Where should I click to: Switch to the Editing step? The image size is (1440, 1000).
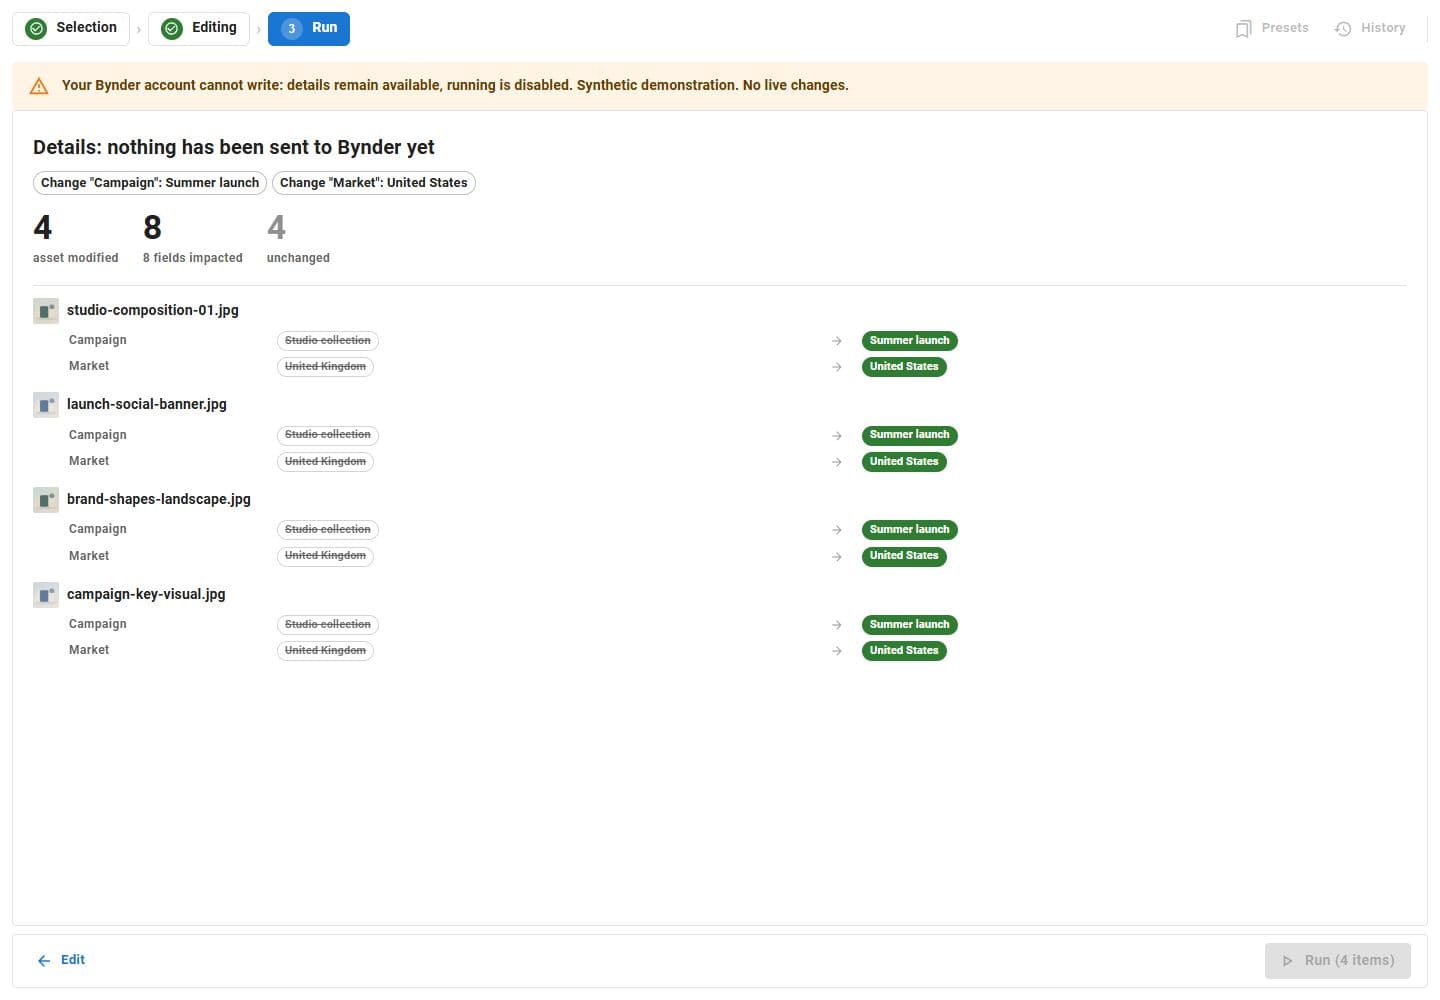tap(199, 28)
